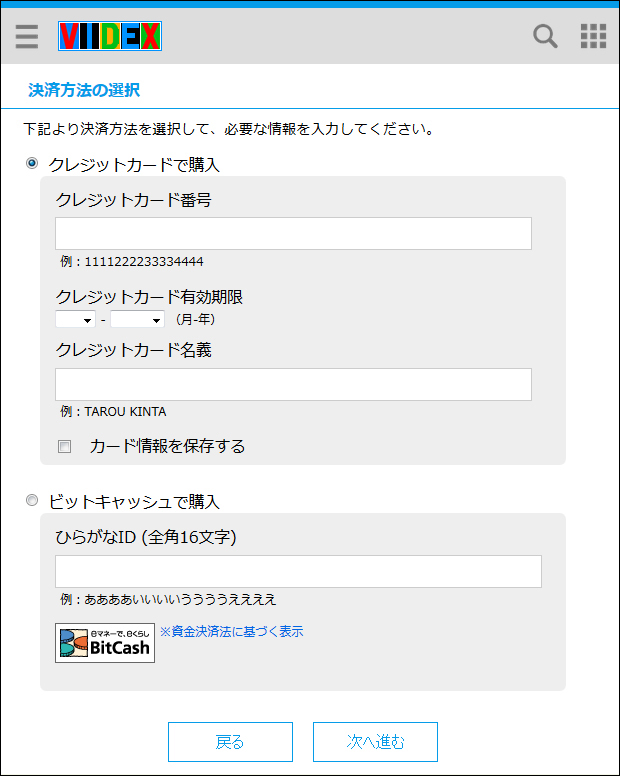The width and height of the screenshot is (620, 776).
Task: Click the カード情報を保存する label text
Action: pyautogui.click(x=167, y=446)
